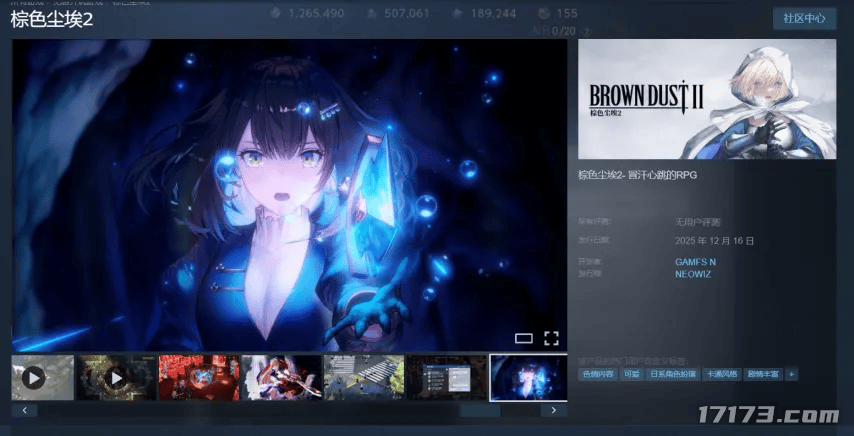Screen dimensions: 854x436
Task: Click the theater mode rectangle icon
Action: tap(524, 338)
